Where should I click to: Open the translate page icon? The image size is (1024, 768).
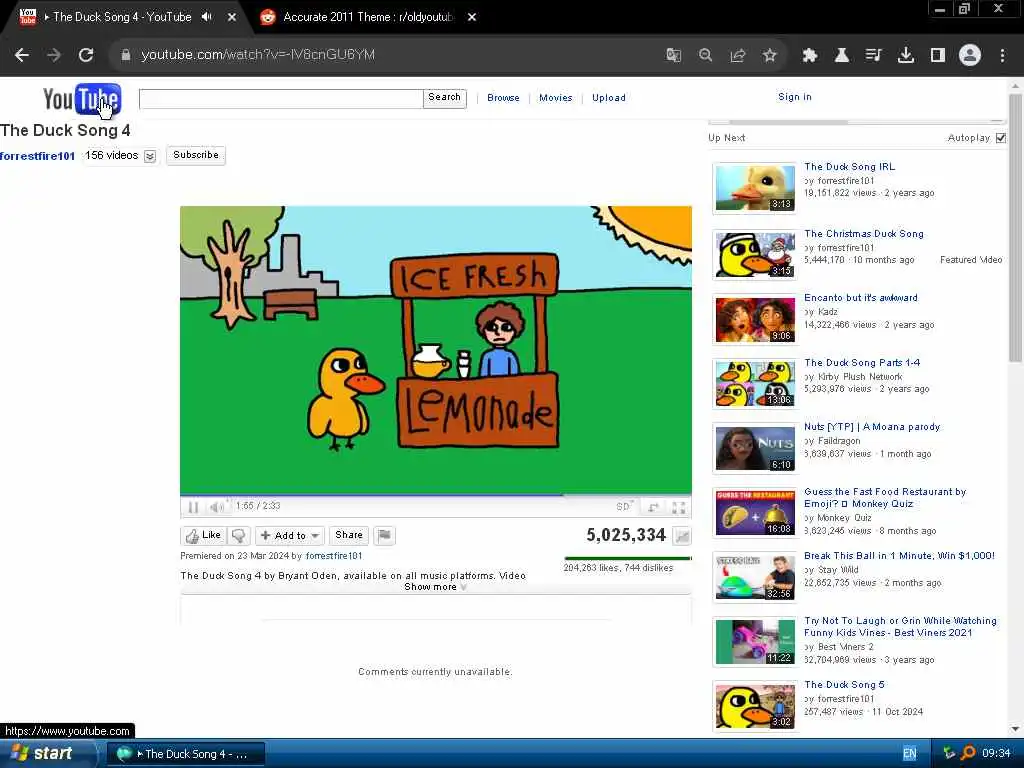point(673,55)
